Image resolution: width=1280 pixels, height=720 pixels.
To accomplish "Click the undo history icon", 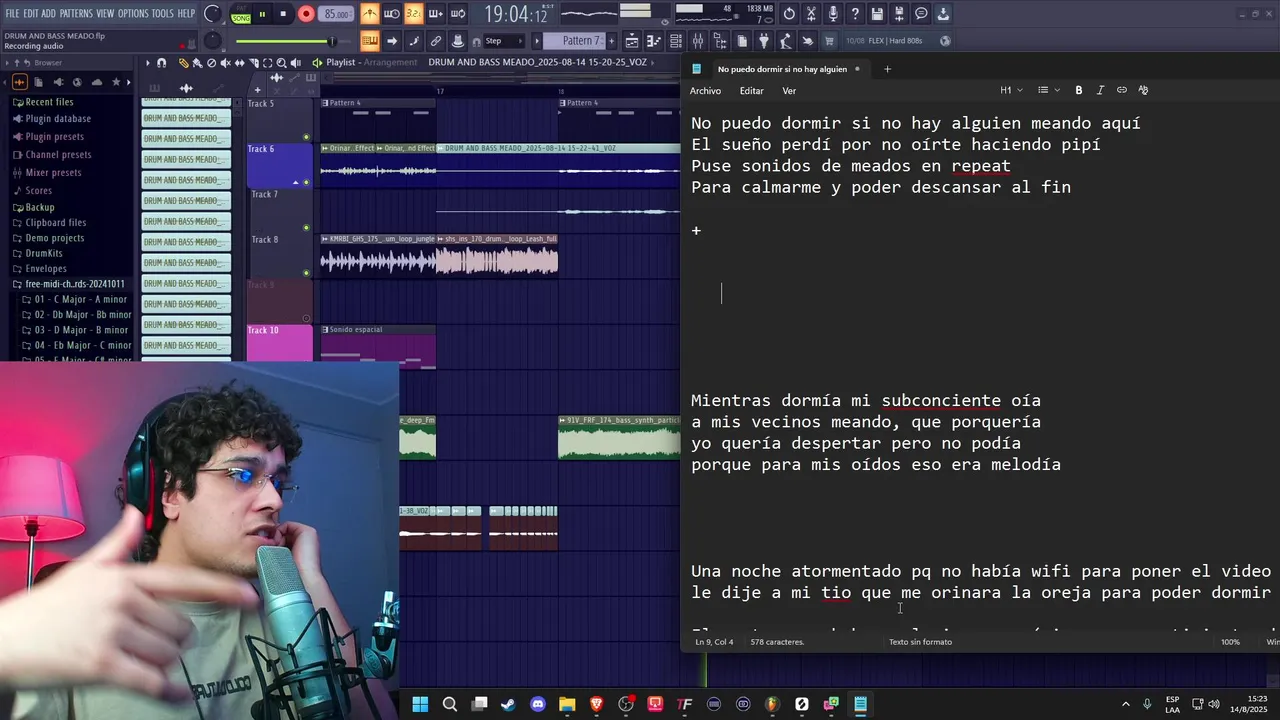I will click(x=789, y=14).
